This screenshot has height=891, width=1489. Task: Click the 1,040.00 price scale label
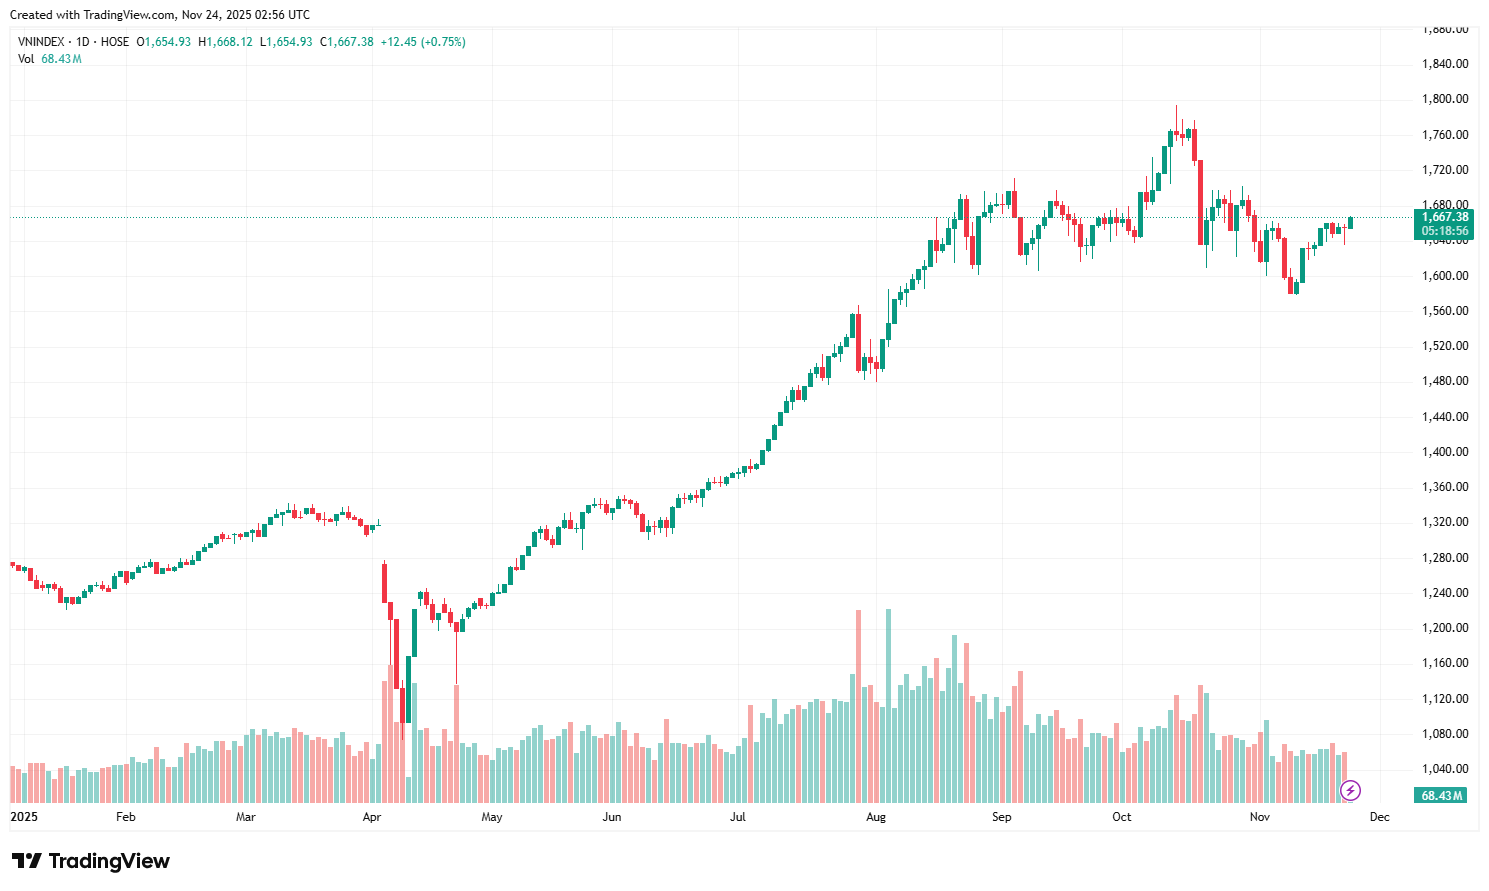coord(1445,769)
